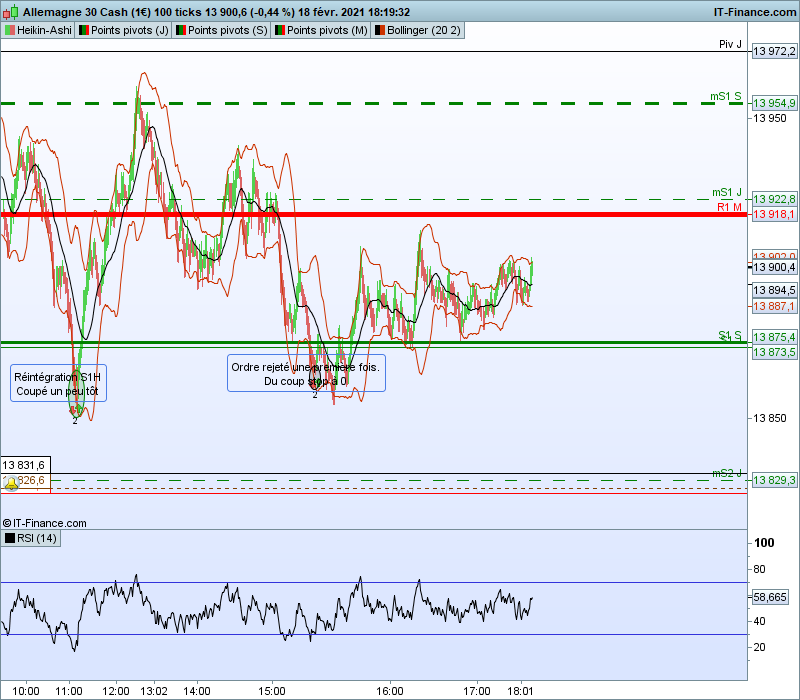Click the RSI value tag 58,665
Image resolution: width=800 pixels, height=700 pixels.
pos(770,597)
